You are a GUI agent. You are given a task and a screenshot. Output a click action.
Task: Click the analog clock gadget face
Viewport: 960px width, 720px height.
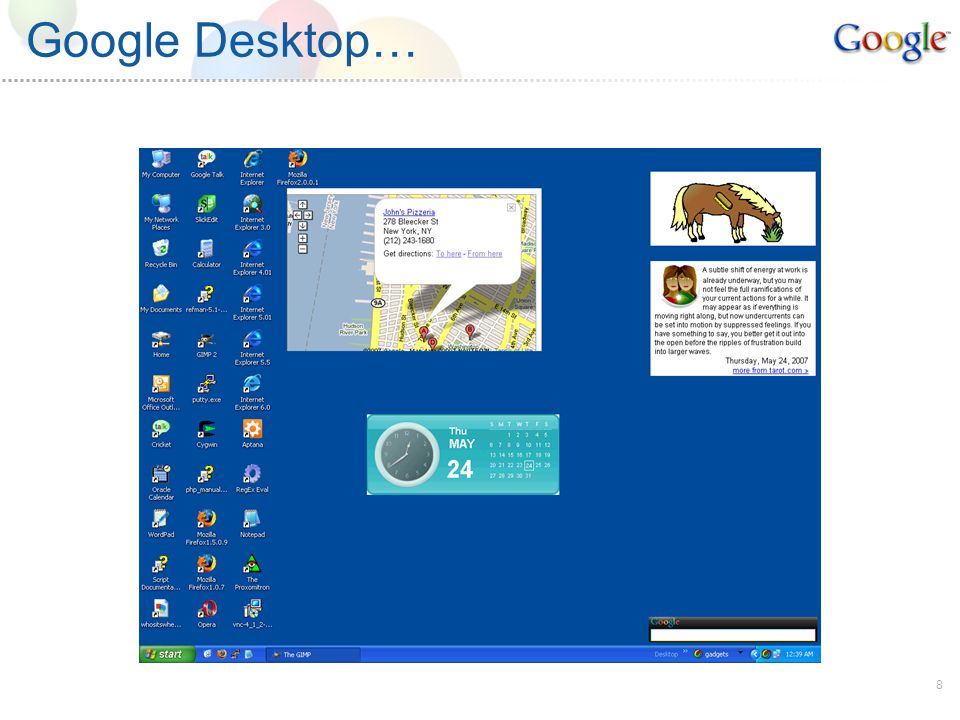(x=407, y=454)
